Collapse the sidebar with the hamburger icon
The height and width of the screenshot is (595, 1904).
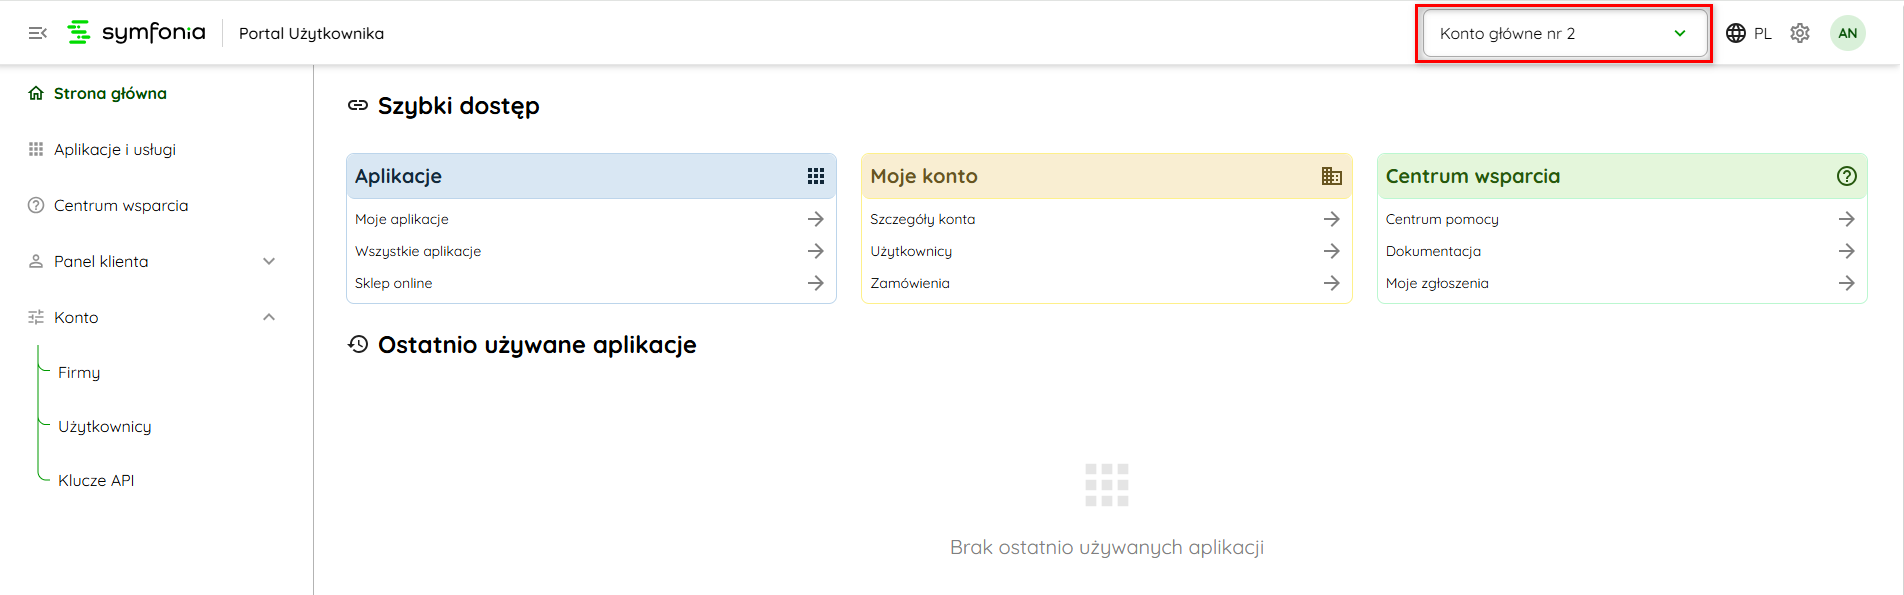click(x=38, y=33)
